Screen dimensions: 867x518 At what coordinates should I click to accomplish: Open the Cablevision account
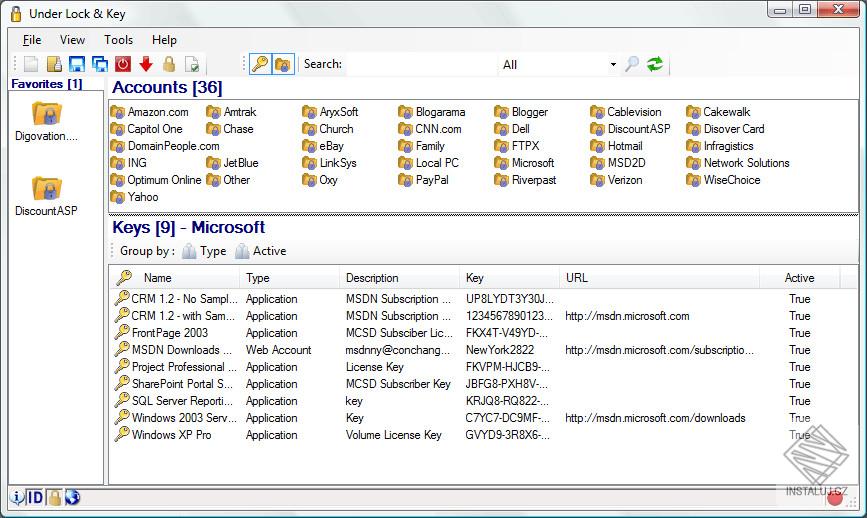pyautogui.click(x=625, y=112)
